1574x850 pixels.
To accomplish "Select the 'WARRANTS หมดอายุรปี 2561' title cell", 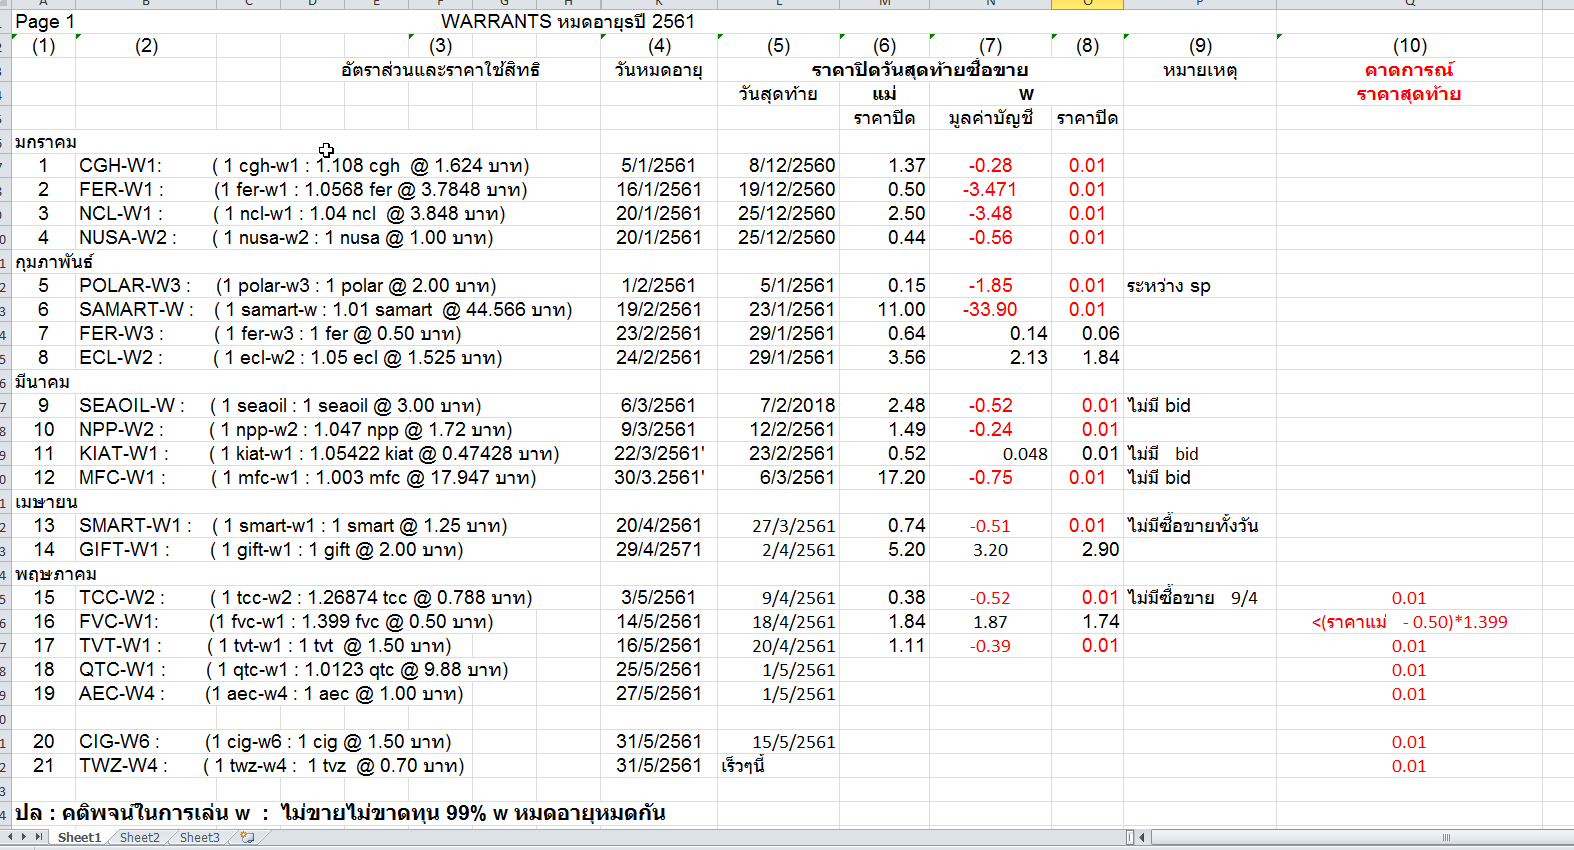I will coord(568,21).
